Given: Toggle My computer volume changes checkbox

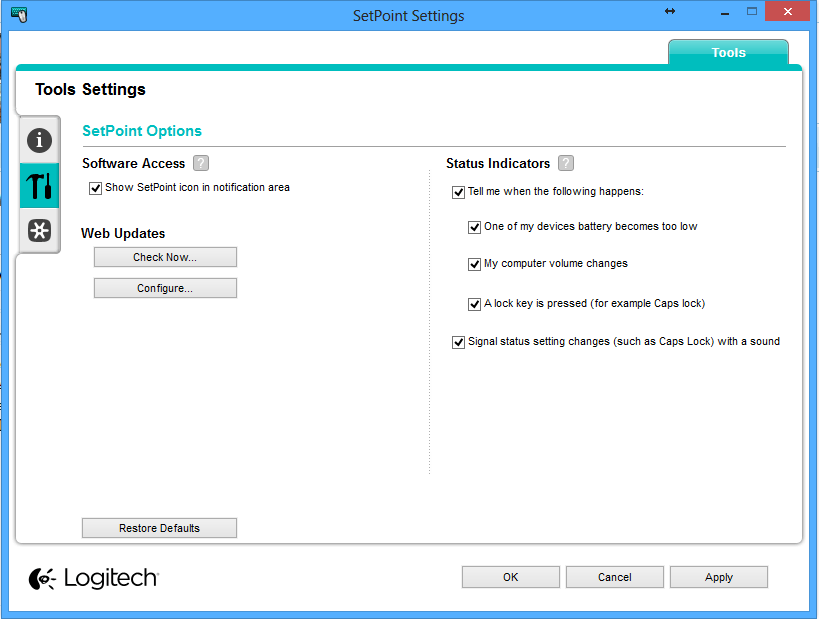Looking at the screenshot, I should [x=474, y=264].
